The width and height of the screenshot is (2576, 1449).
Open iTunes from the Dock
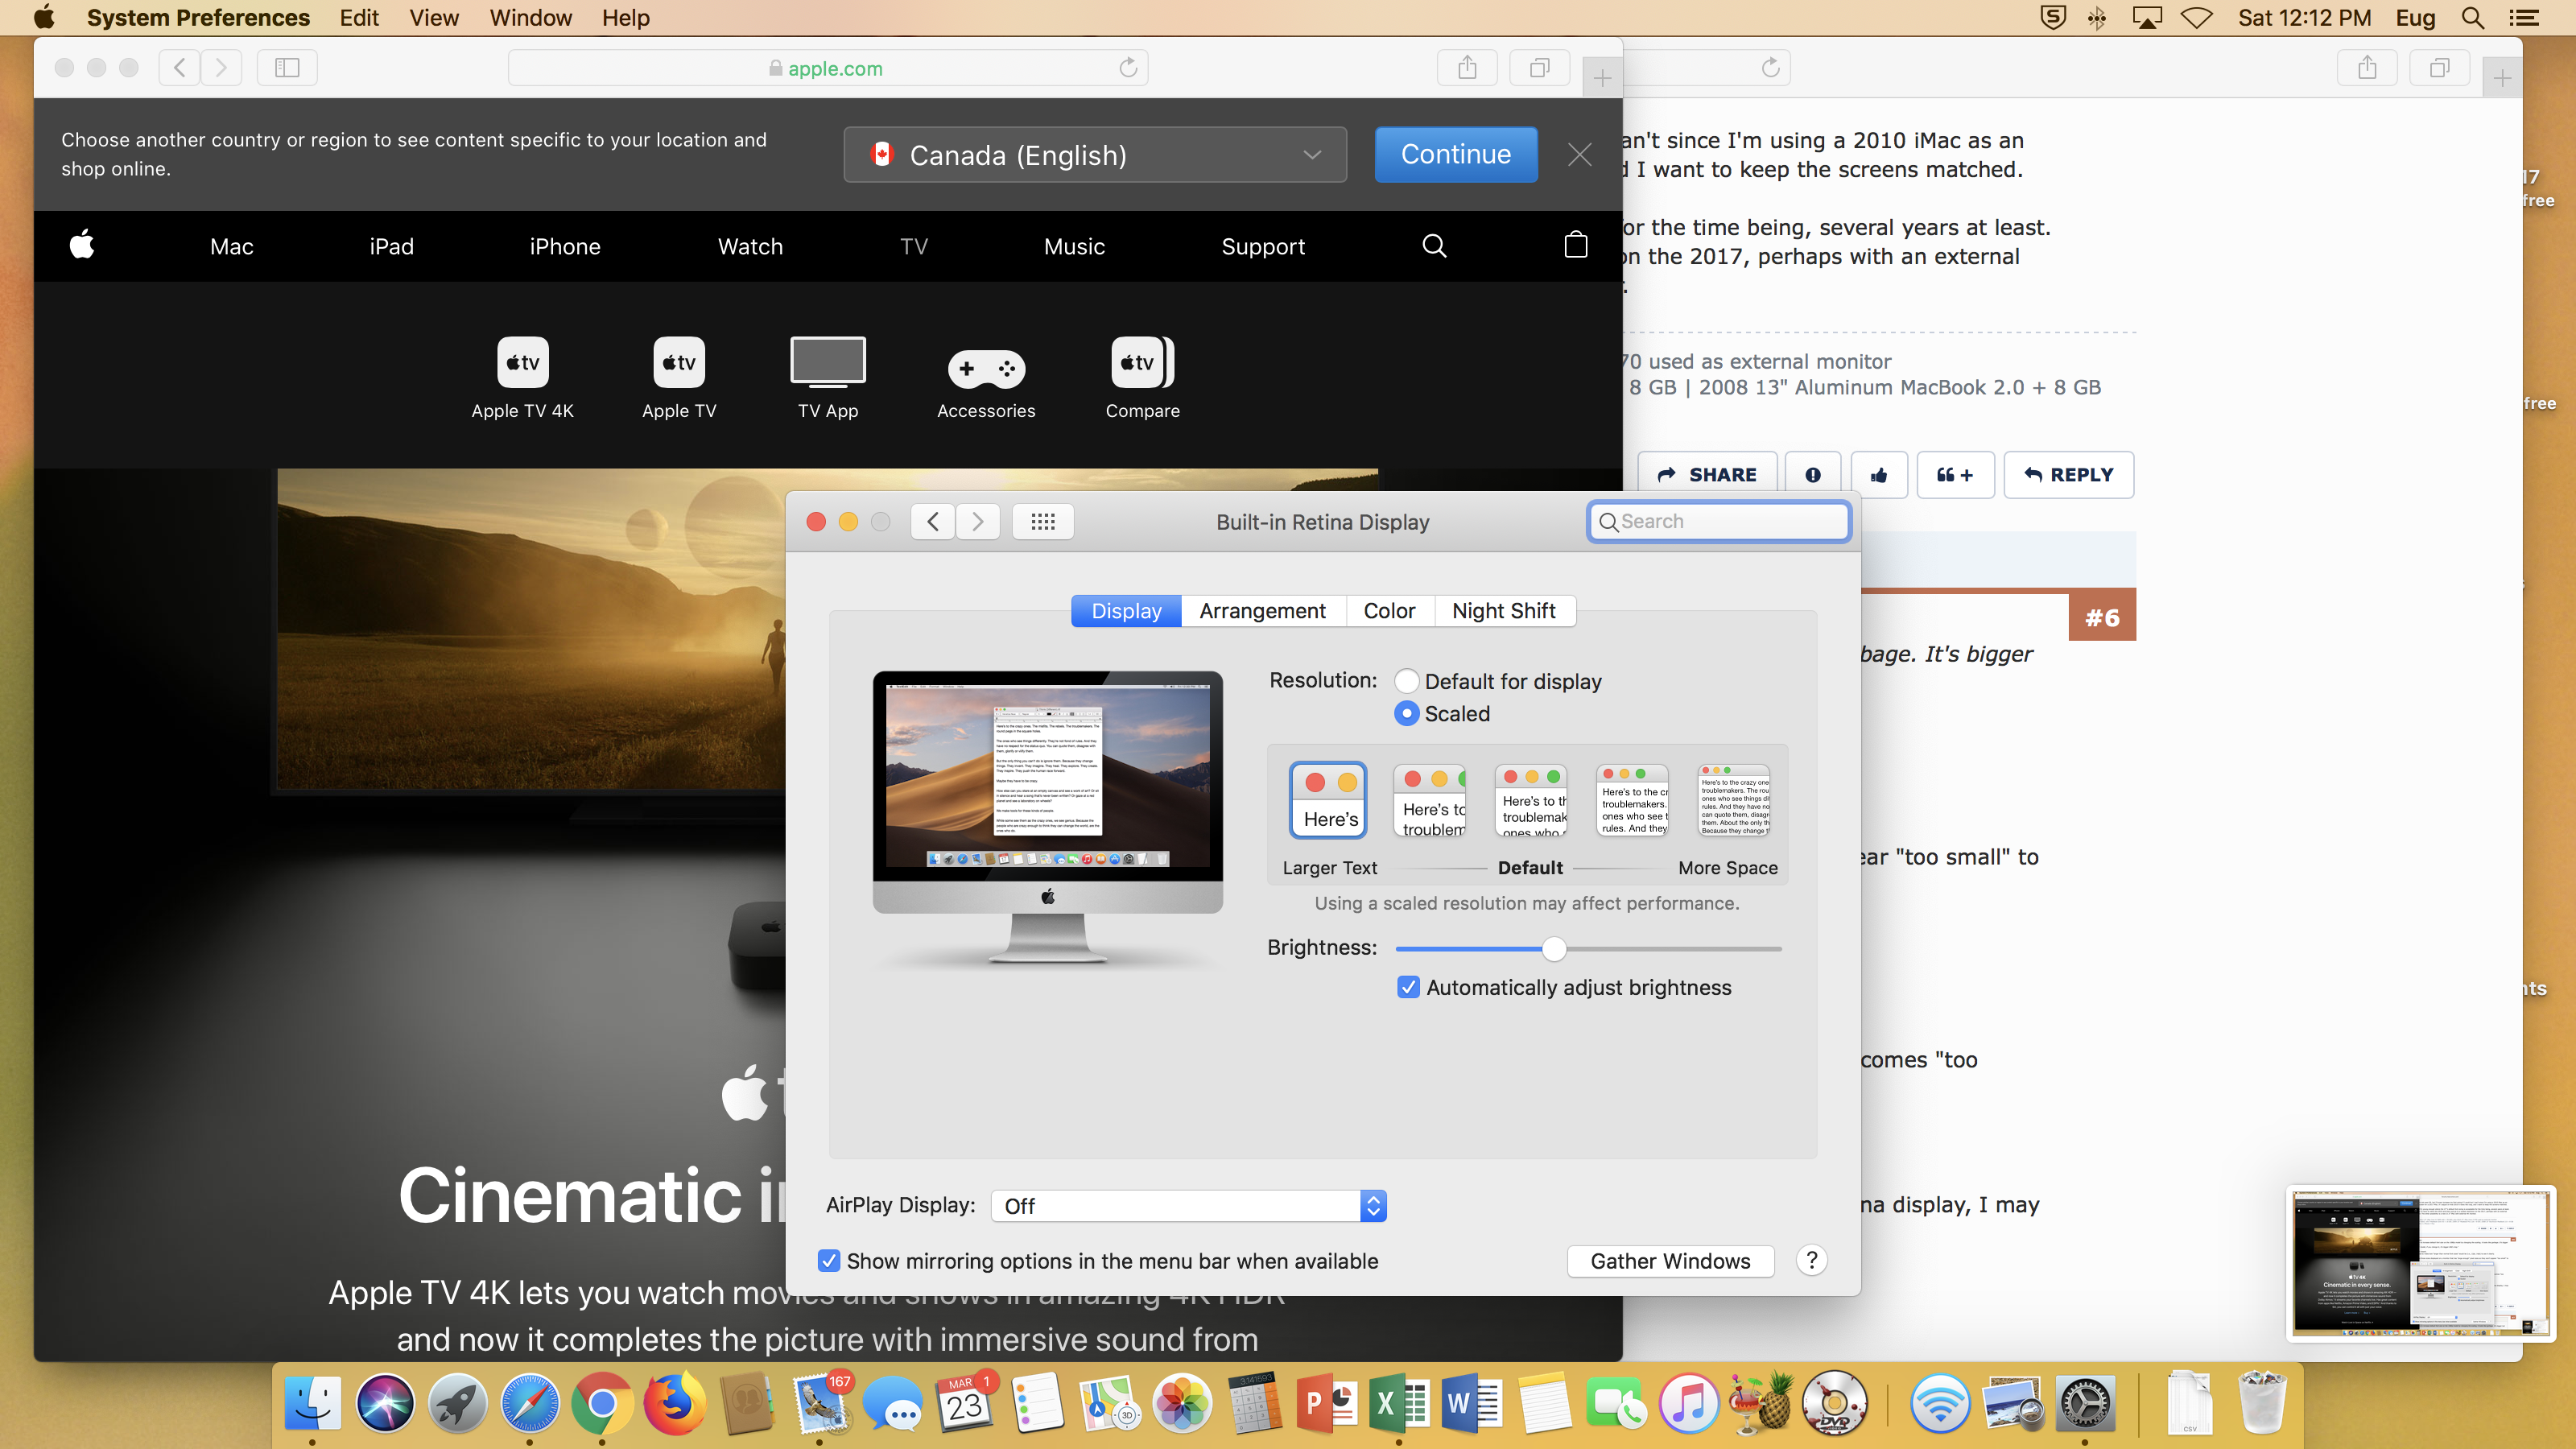1689,1403
